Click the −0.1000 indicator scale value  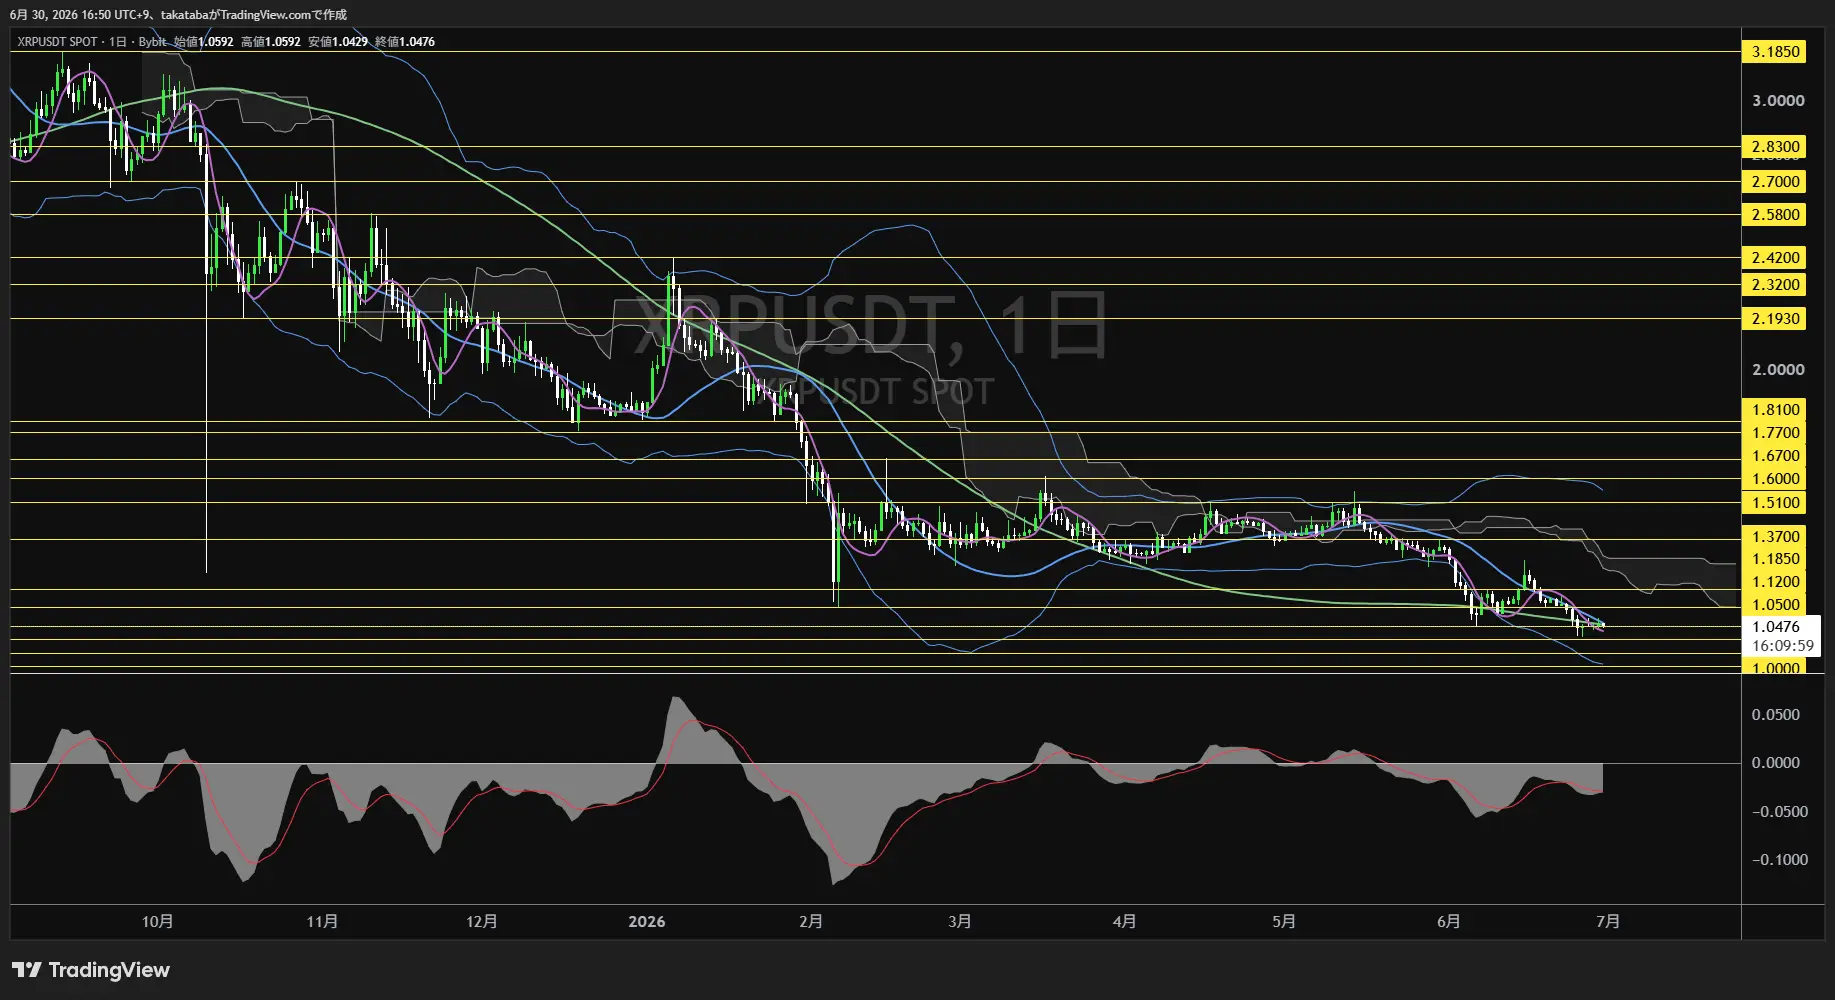(x=1779, y=860)
